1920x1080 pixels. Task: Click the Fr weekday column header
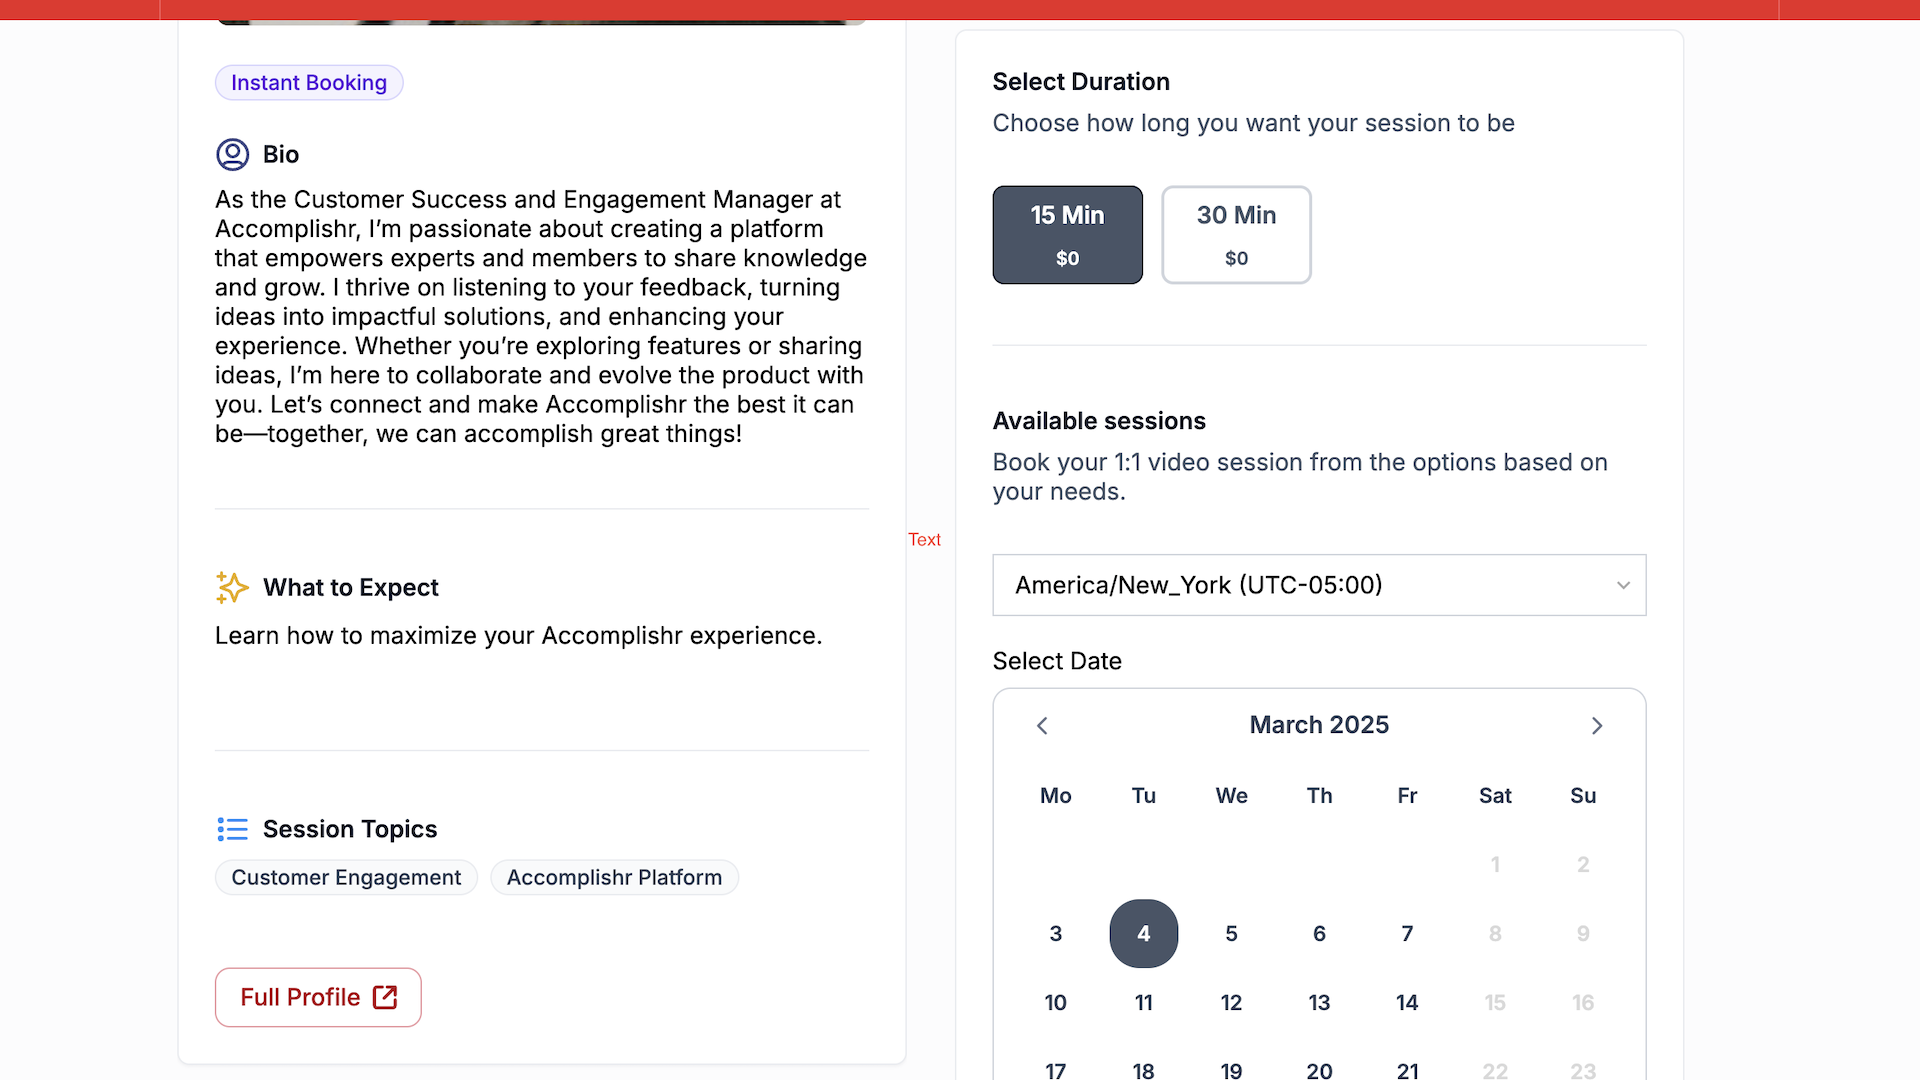coord(1407,795)
